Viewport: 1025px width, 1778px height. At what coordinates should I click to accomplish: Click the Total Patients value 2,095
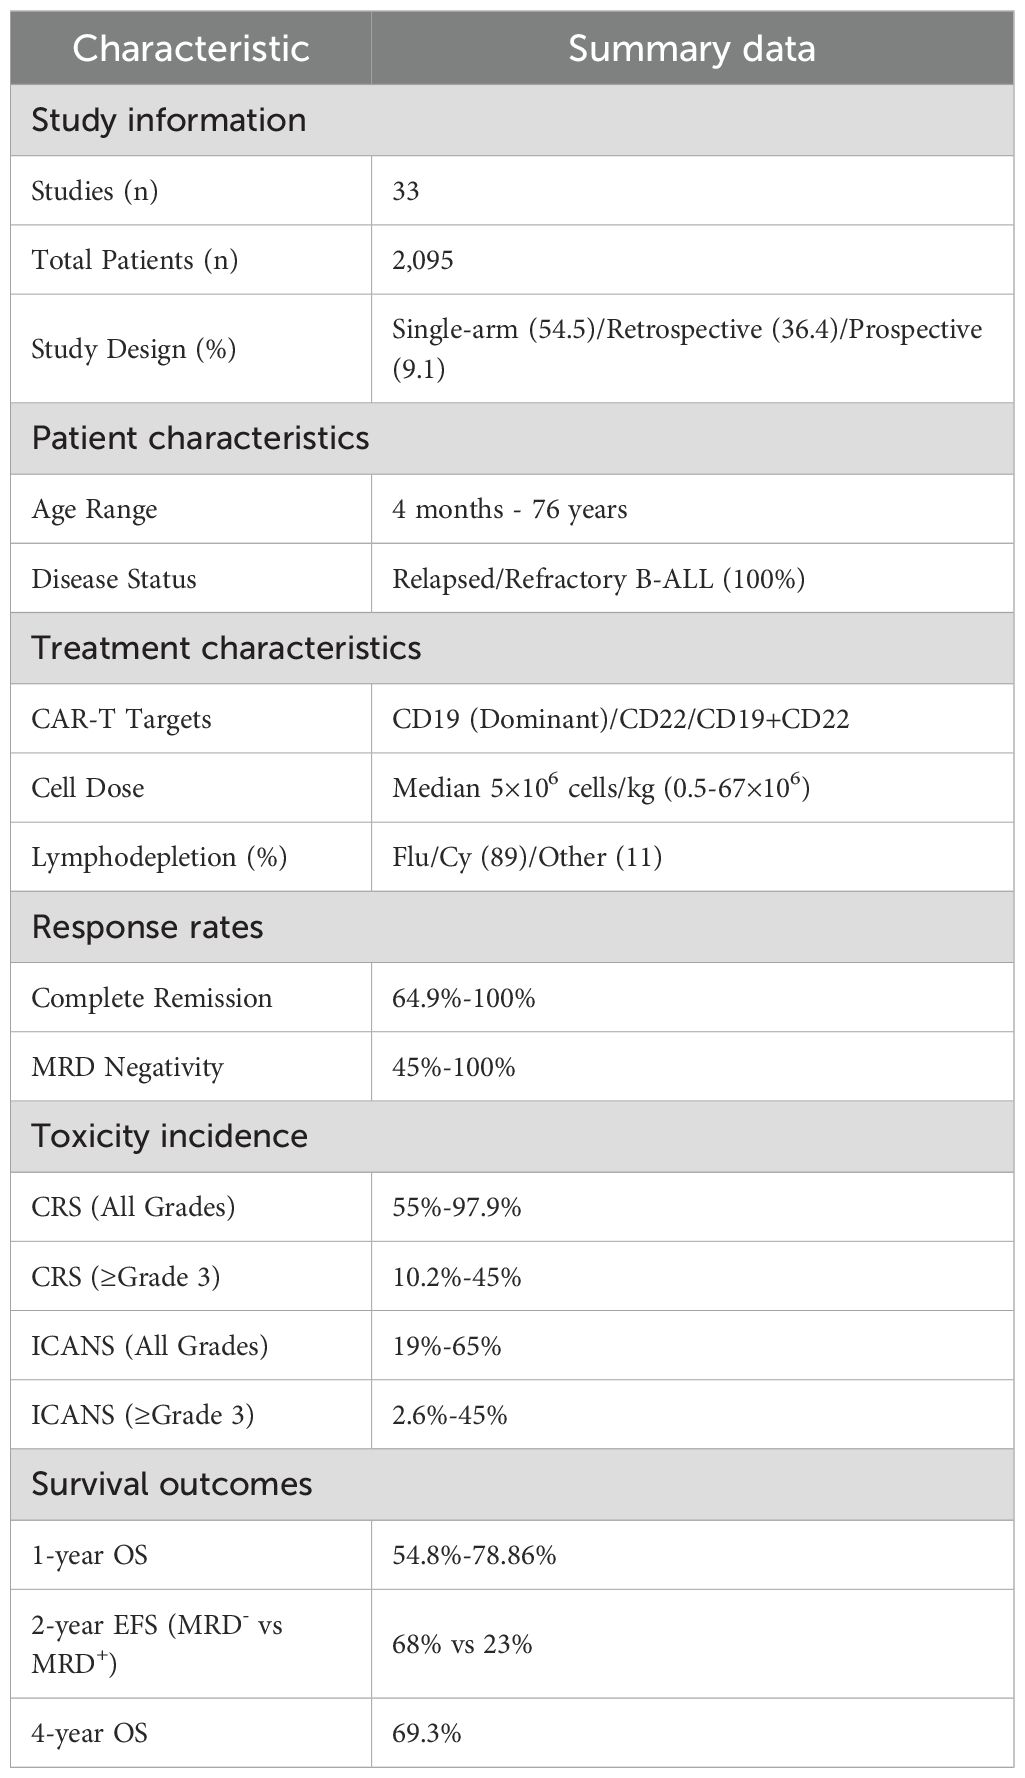[x=423, y=260]
